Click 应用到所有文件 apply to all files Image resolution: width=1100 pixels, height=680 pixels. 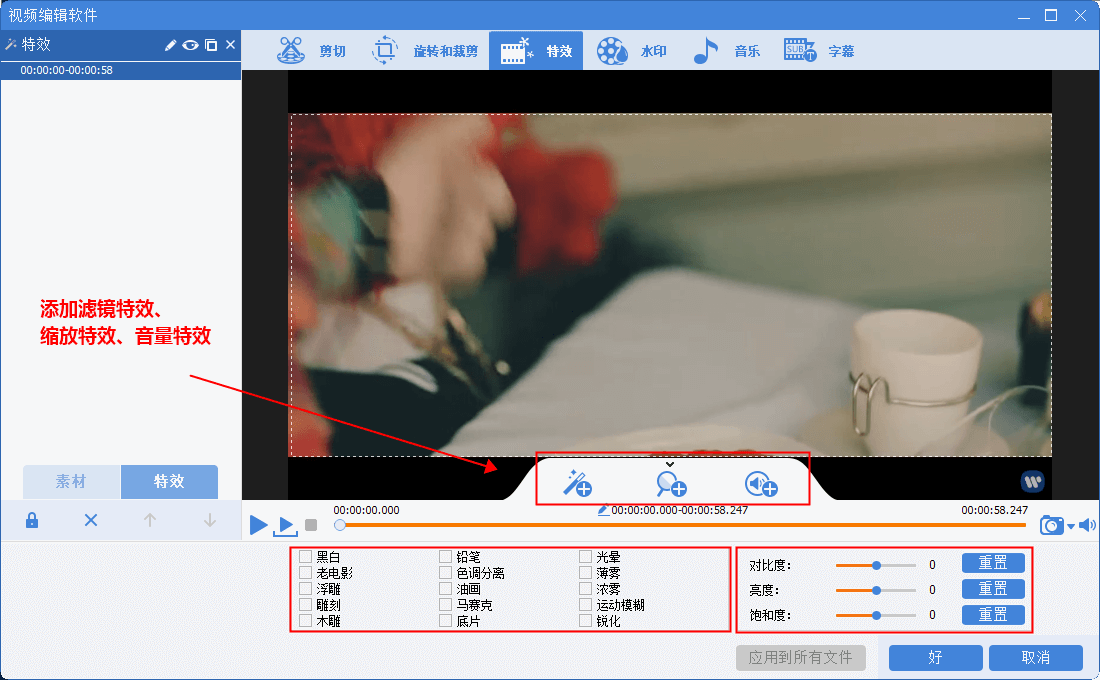coord(800,658)
